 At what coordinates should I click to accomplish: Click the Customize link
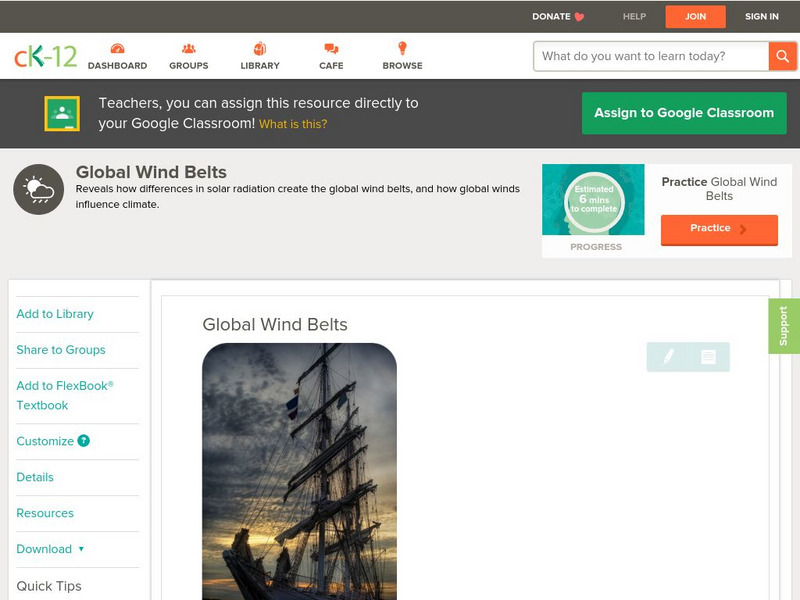pyautogui.click(x=45, y=441)
